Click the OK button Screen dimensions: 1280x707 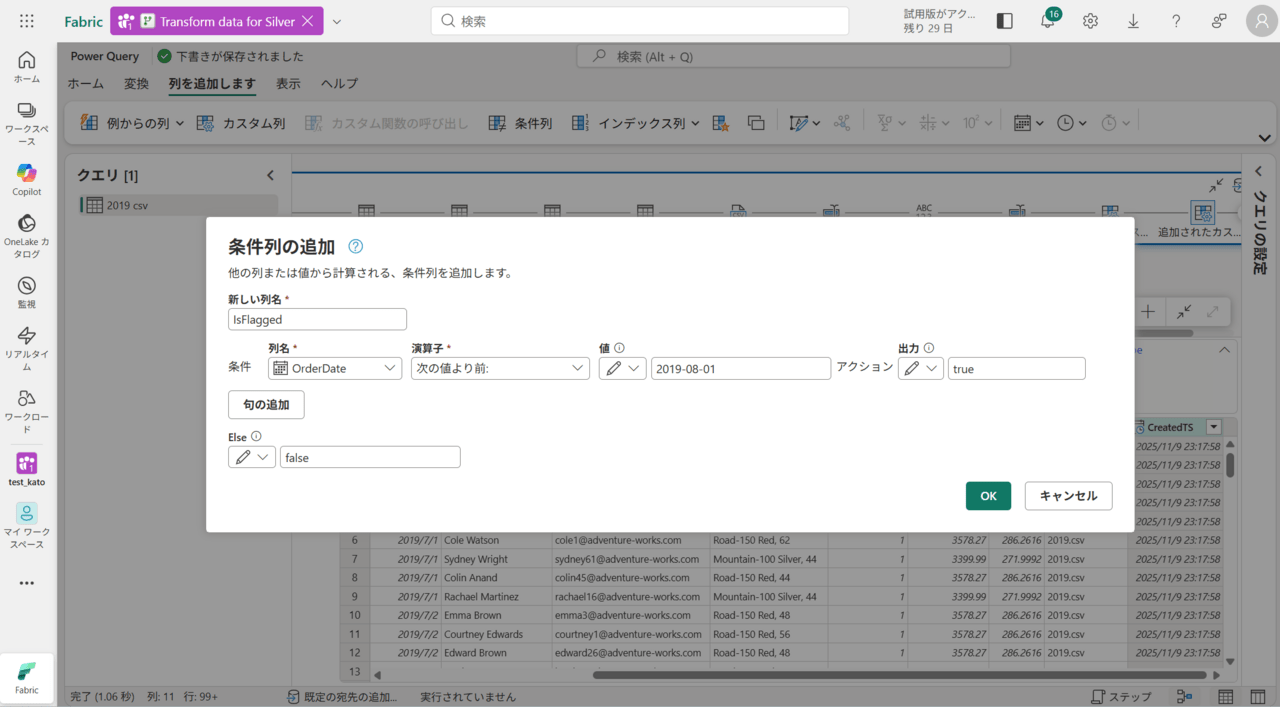(988, 496)
